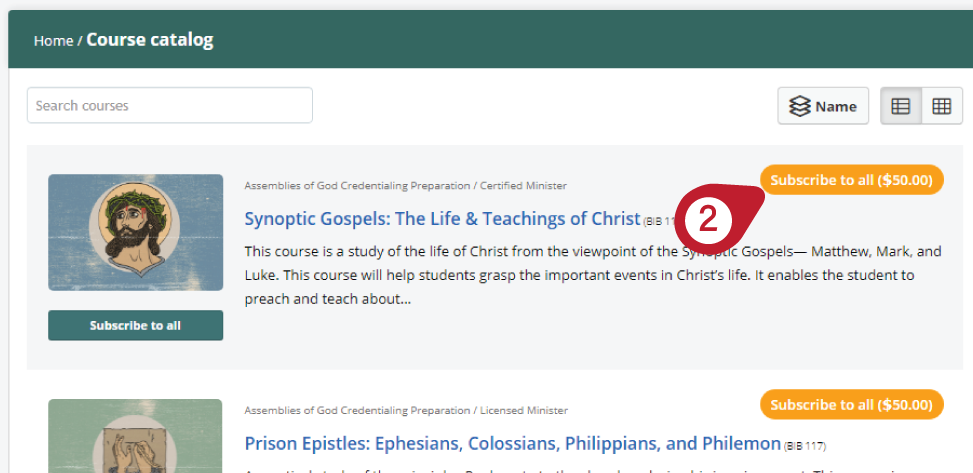973x473 pixels.
Task: Click the Course catalog breadcrumb title
Action: (150, 40)
